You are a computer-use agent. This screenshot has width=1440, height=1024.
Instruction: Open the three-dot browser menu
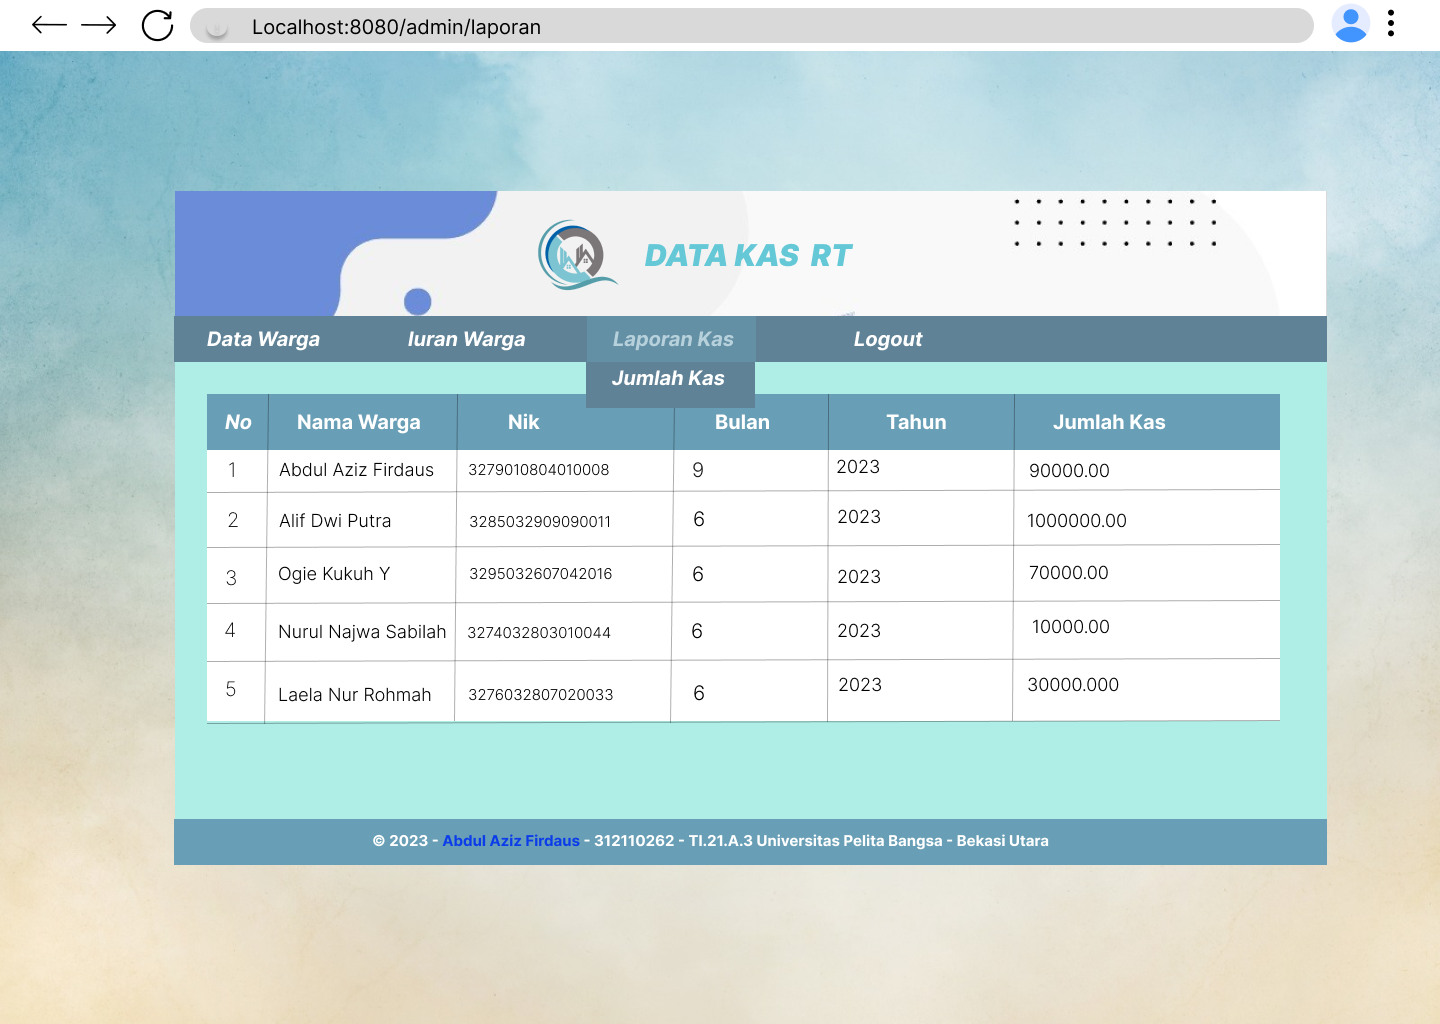(x=1390, y=24)
